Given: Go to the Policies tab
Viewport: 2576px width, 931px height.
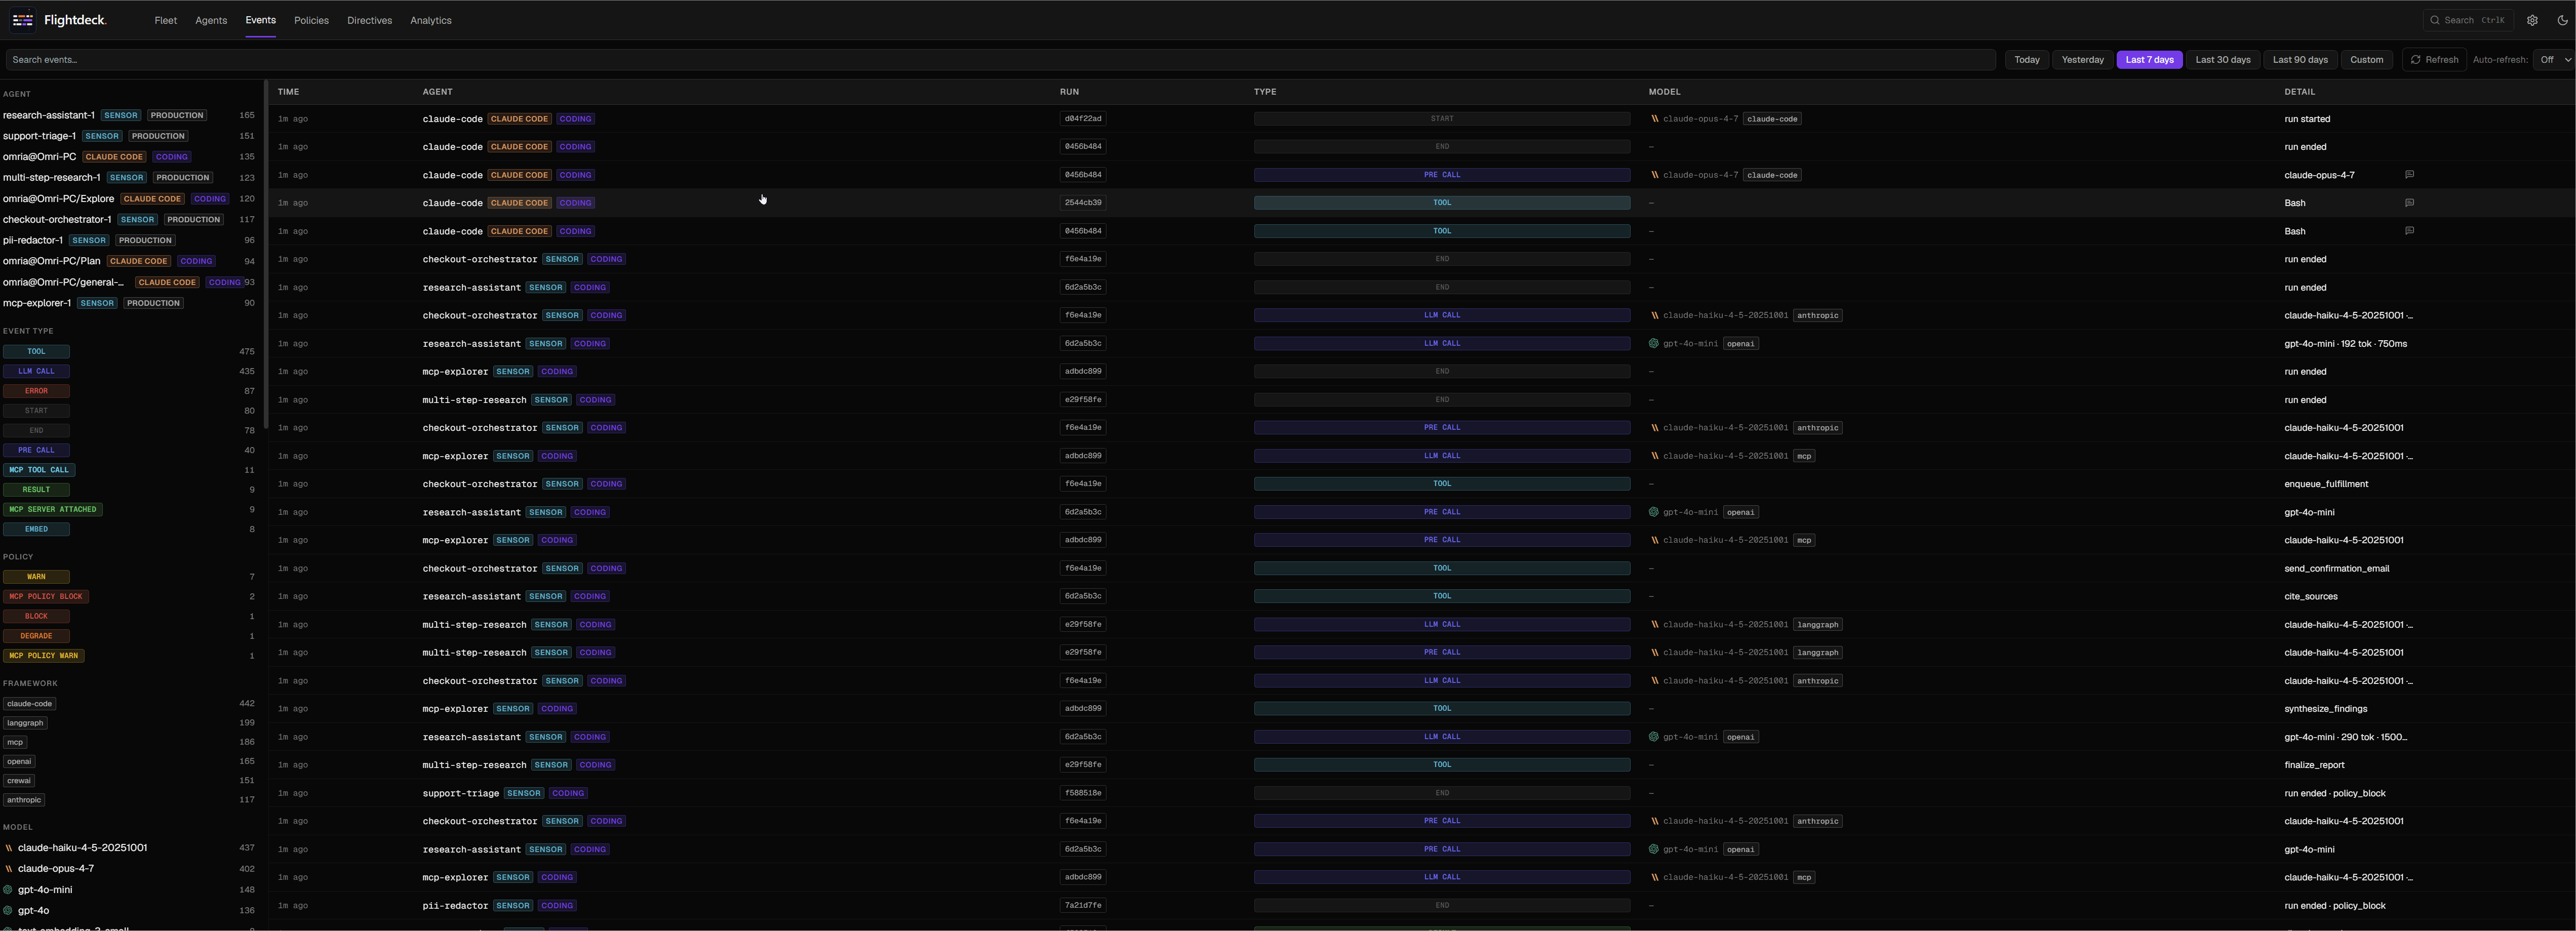Looking at the screenshot, I should click(311, 20).
